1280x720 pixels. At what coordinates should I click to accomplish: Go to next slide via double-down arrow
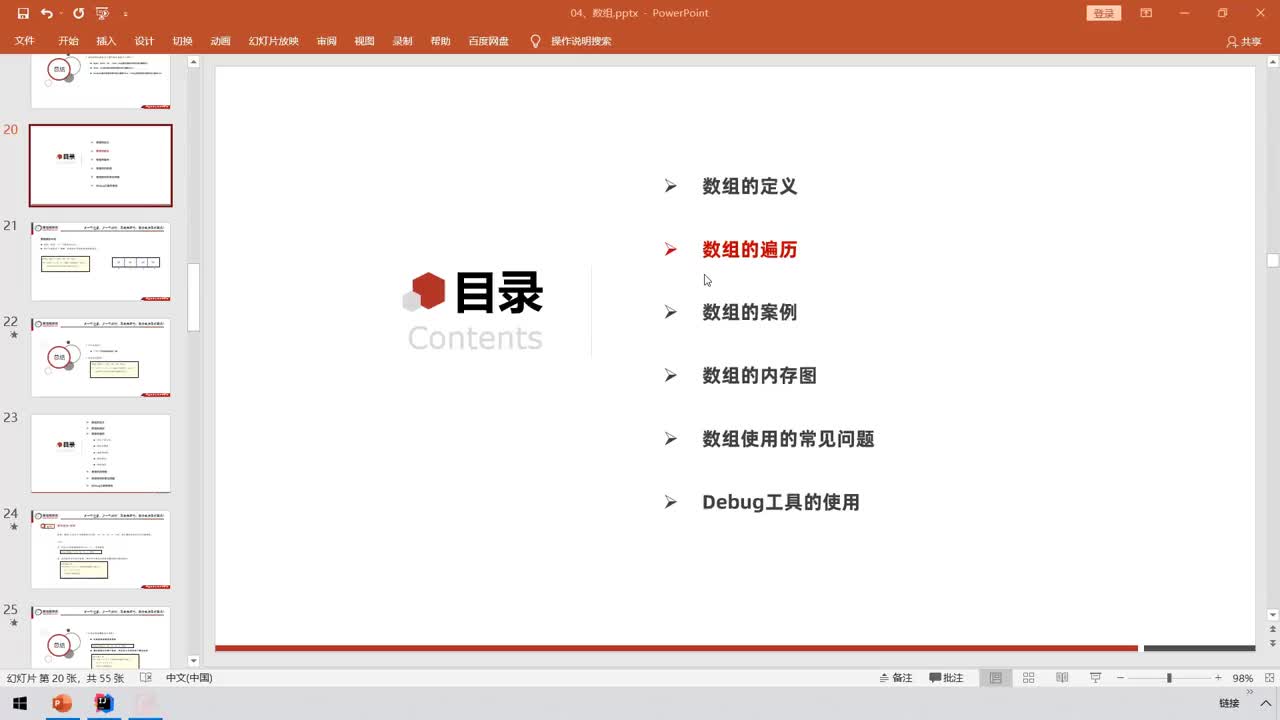[1273, 643]
